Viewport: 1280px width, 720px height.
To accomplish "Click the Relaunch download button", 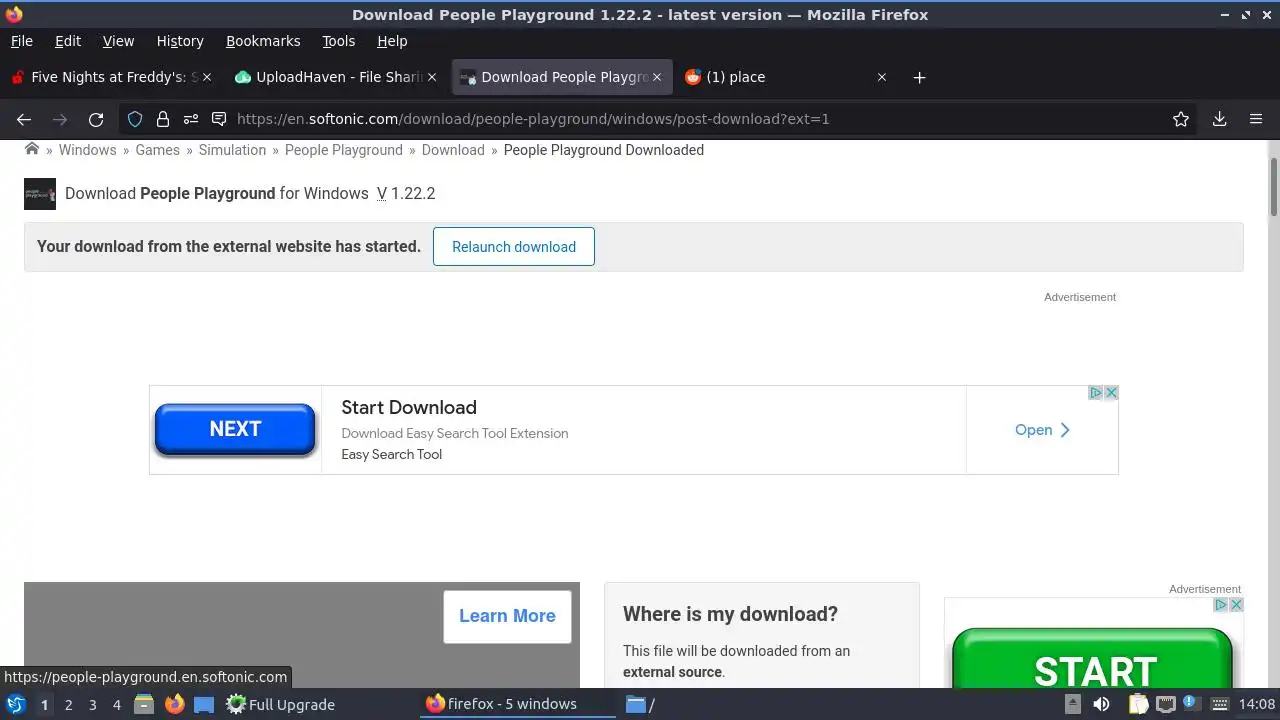I will click(514, 247).
